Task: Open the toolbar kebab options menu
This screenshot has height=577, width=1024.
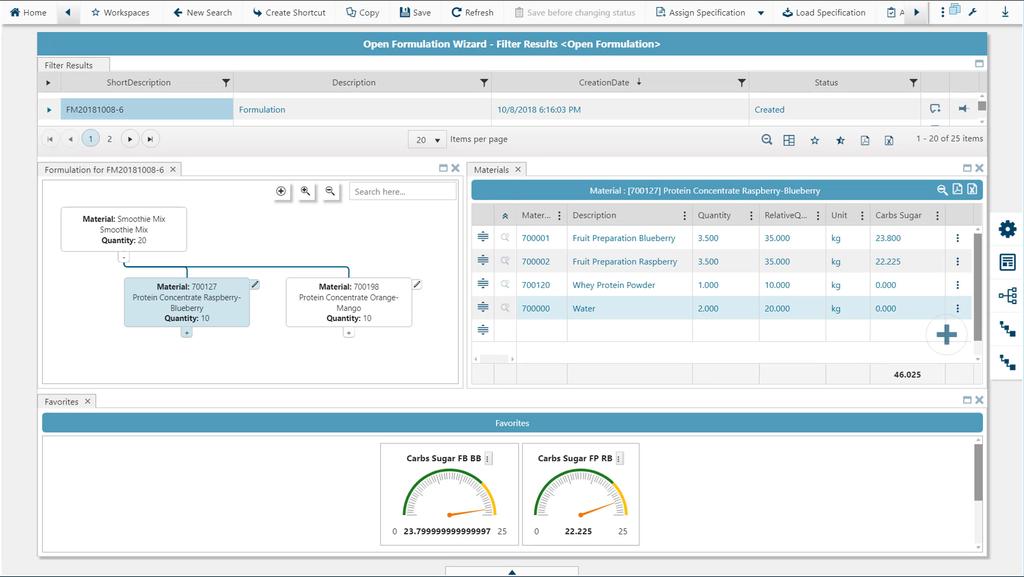Action: pos(942,12)
